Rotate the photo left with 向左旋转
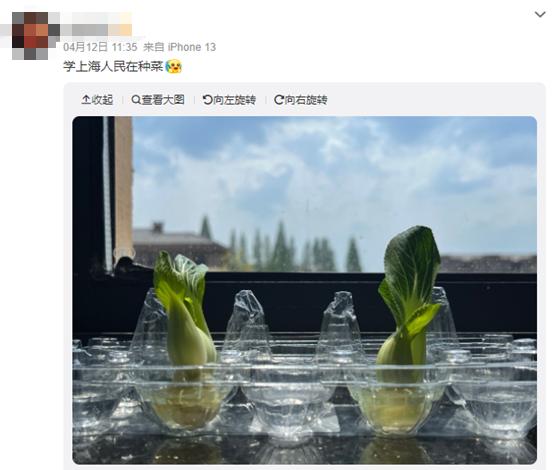 pyautogui.click(x=229, y=100)
